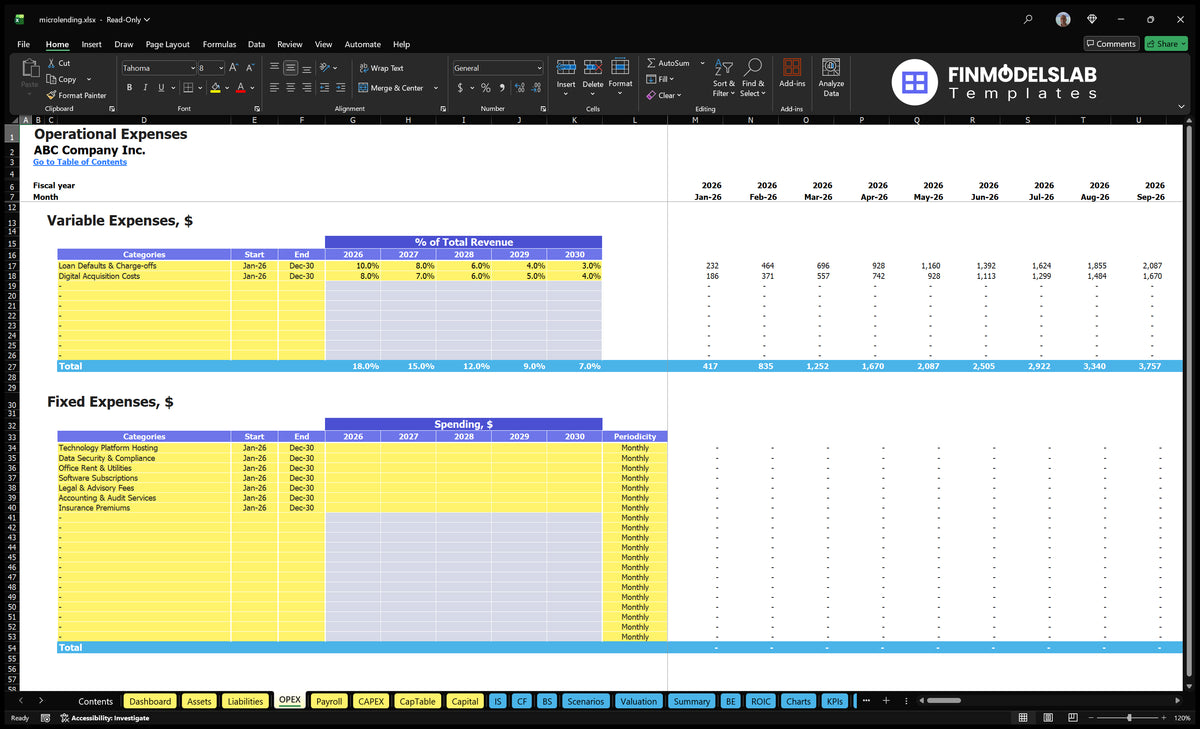Open Find & Select
Viewport: 1200px width, 729px height.
753,77
